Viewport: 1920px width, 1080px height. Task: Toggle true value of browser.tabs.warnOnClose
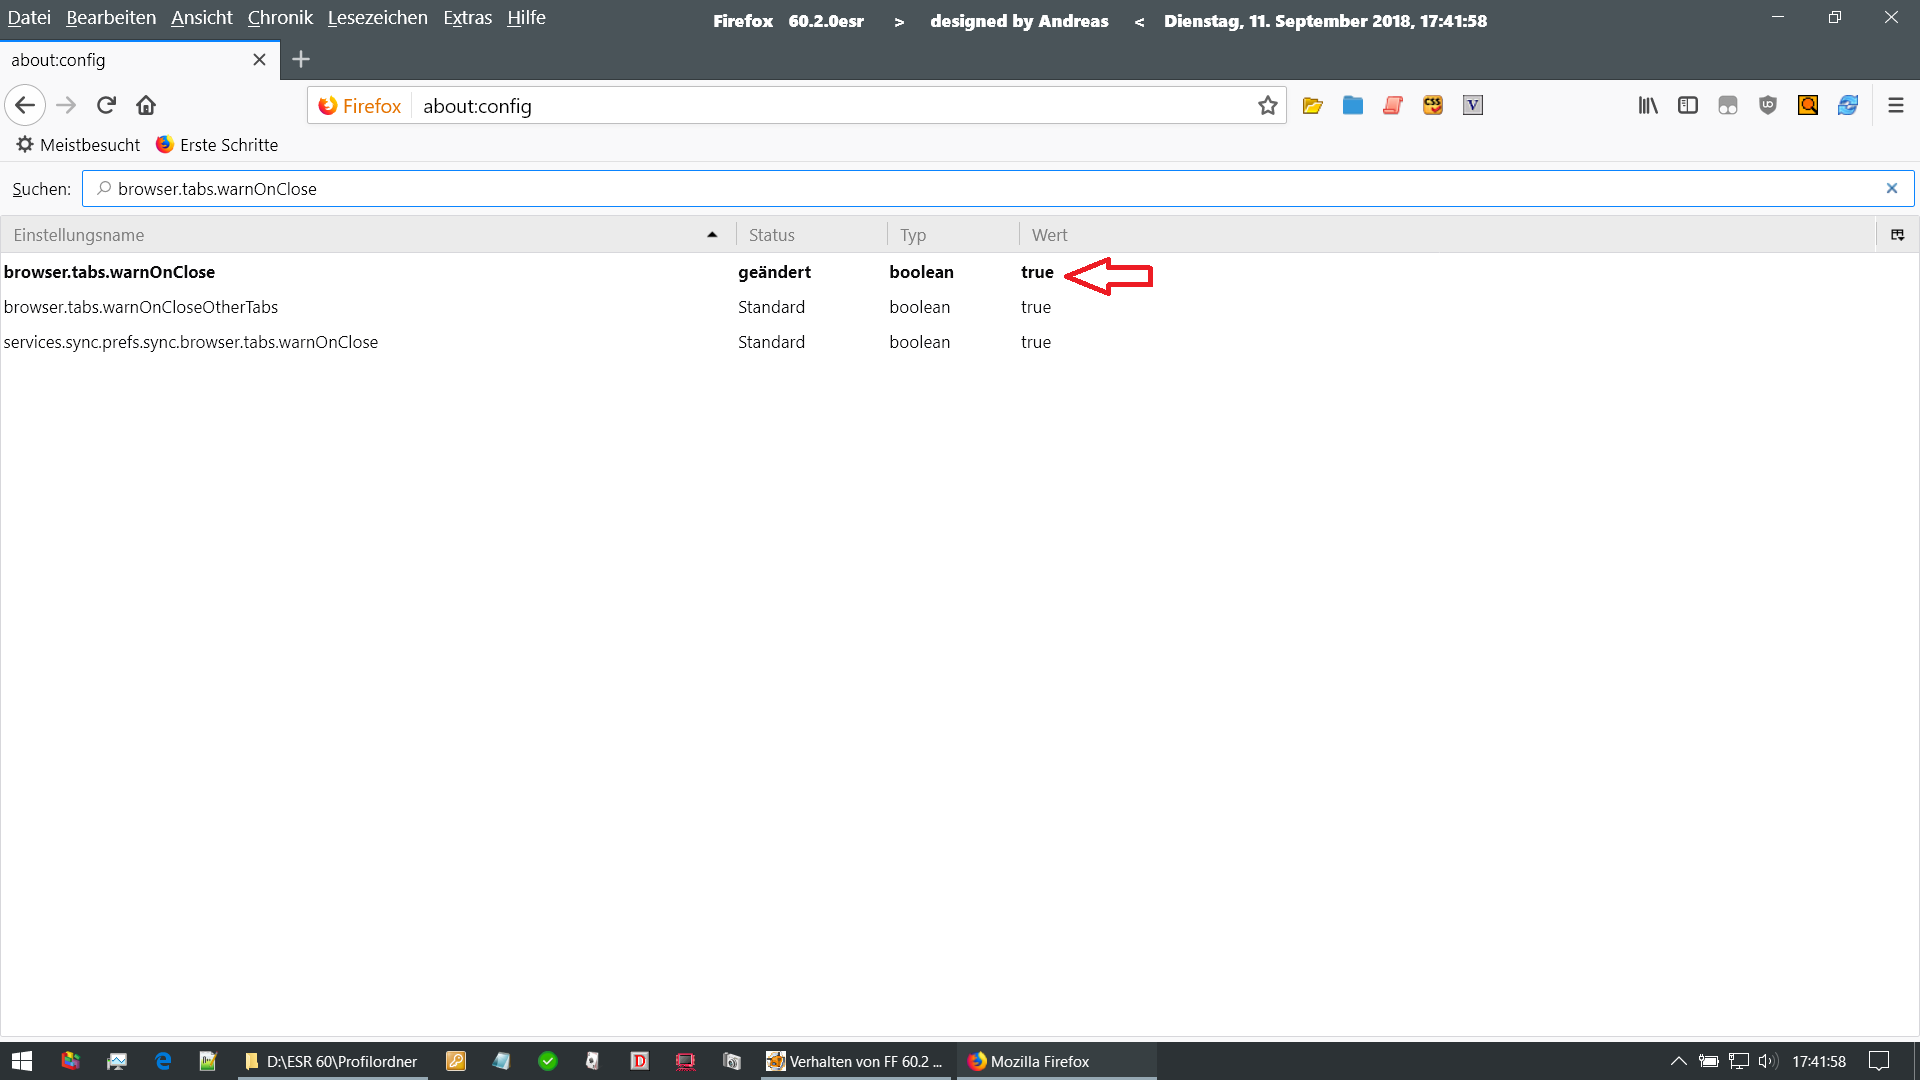1037,272
